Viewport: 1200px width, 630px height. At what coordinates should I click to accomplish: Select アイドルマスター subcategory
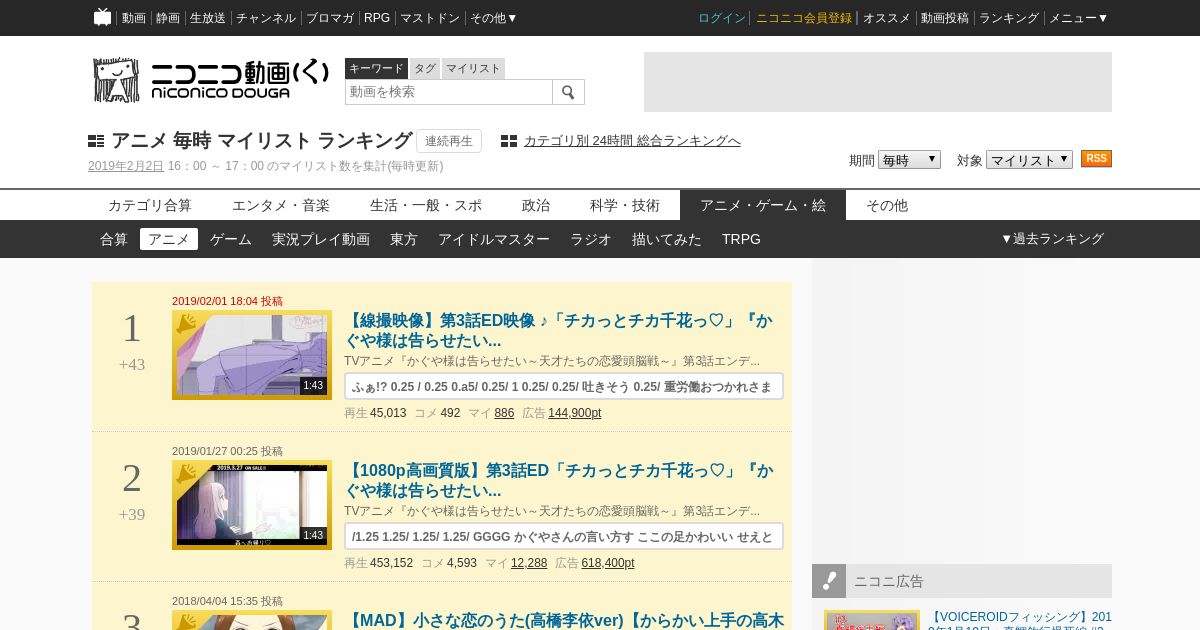494,239
